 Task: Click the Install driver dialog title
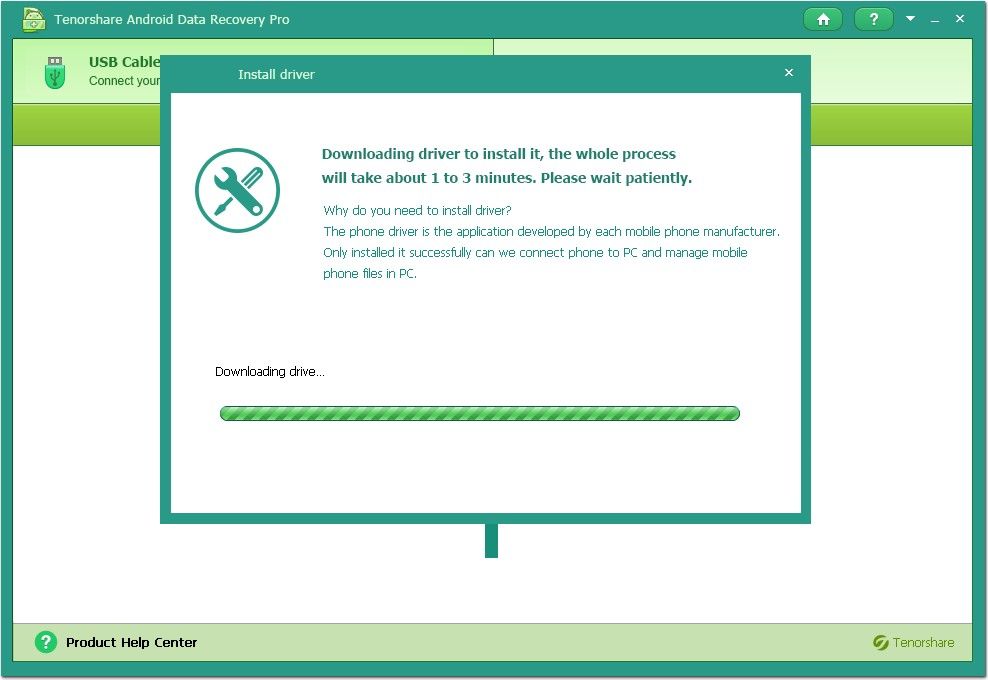click(x=276, y=74)
